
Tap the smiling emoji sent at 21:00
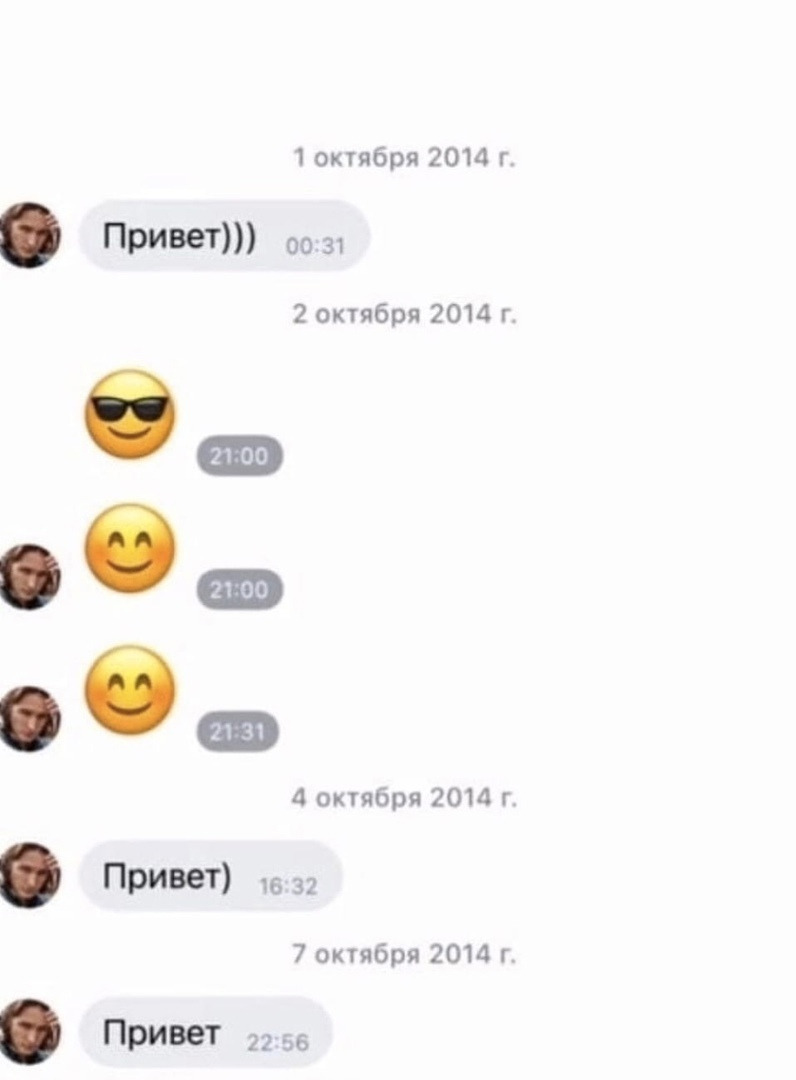pyautogui.click(x=130, y=548)
